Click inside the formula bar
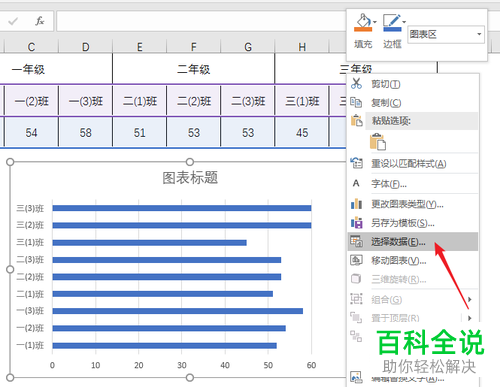Image resolution: width=500 pixels, height=387 pixels. (x=201, y=21)
